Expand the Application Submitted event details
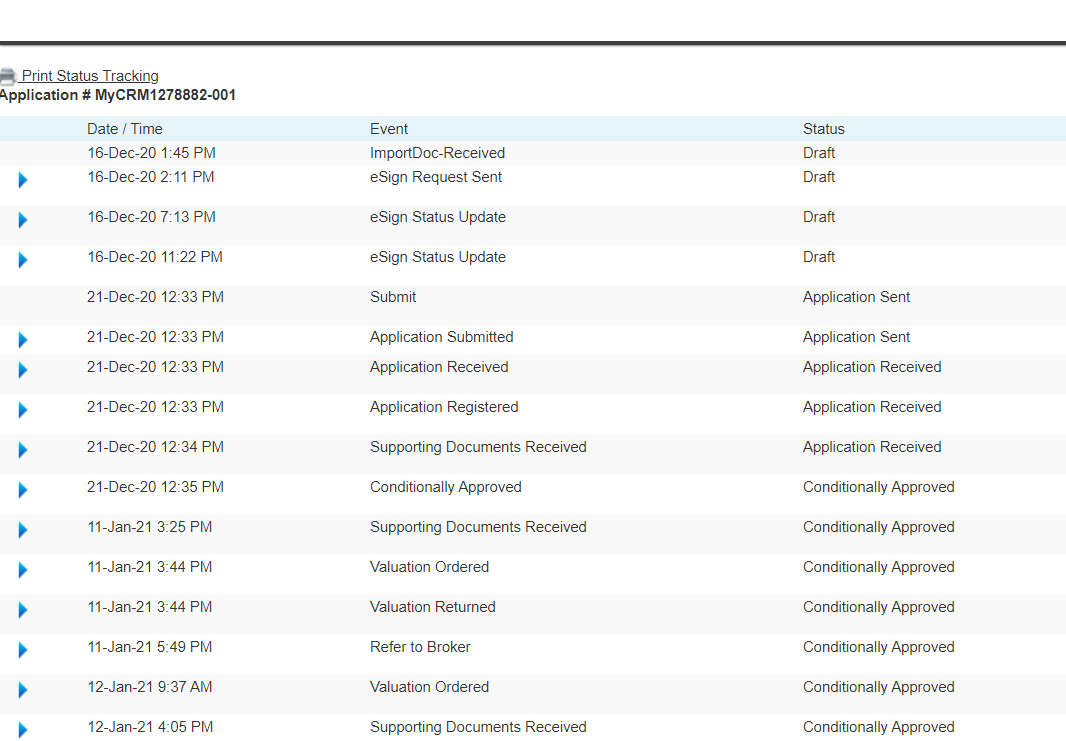Viewport: 1066px width, 741px height. pyautogui.click(x=21, y=340)
